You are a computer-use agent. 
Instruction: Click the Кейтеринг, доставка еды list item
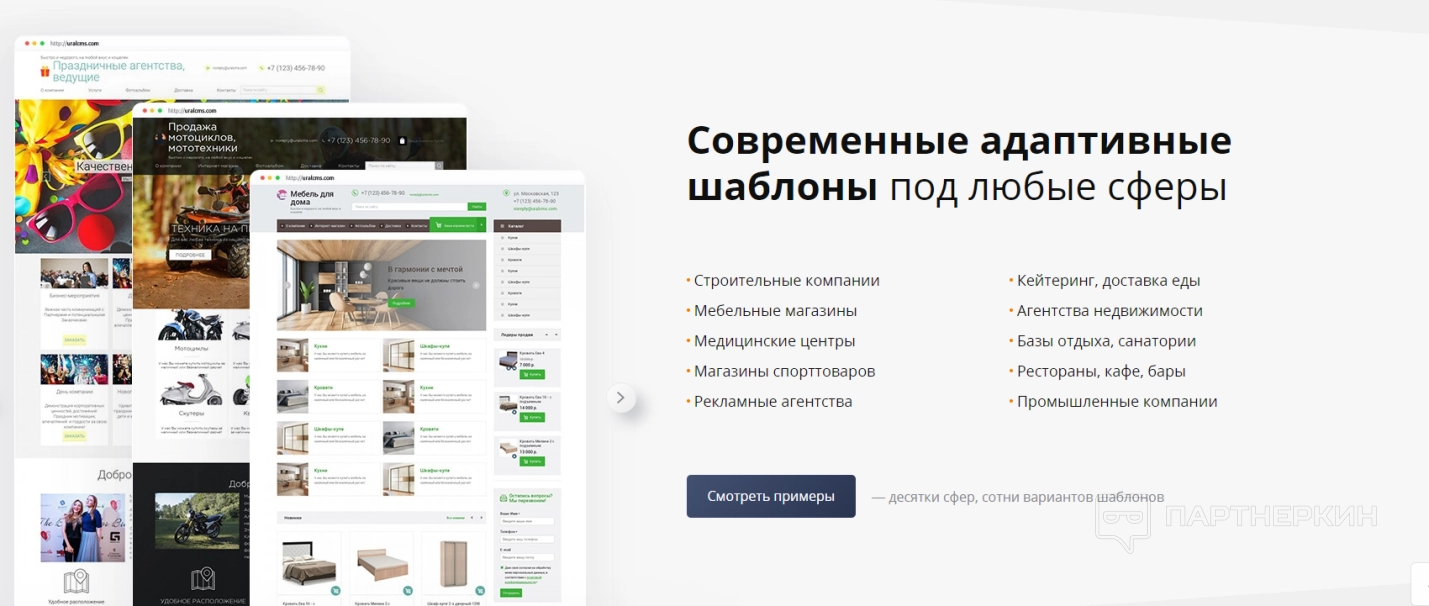click(1108, 281)
